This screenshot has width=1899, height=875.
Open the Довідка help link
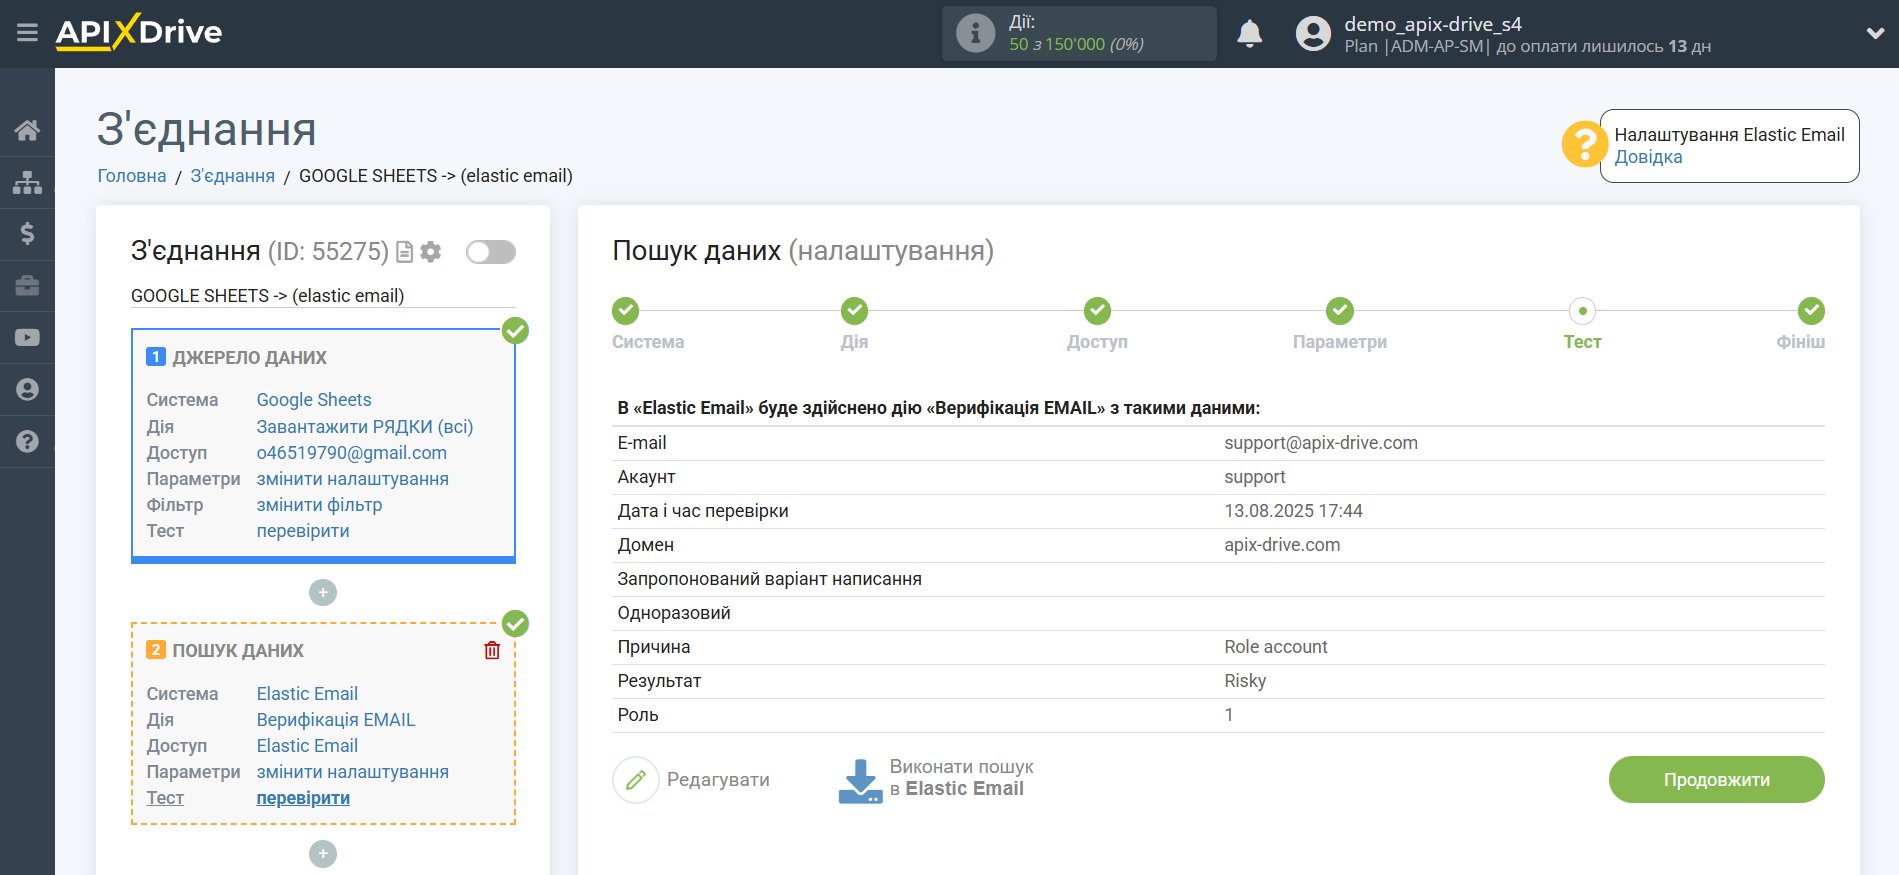tap(1648, 157)
